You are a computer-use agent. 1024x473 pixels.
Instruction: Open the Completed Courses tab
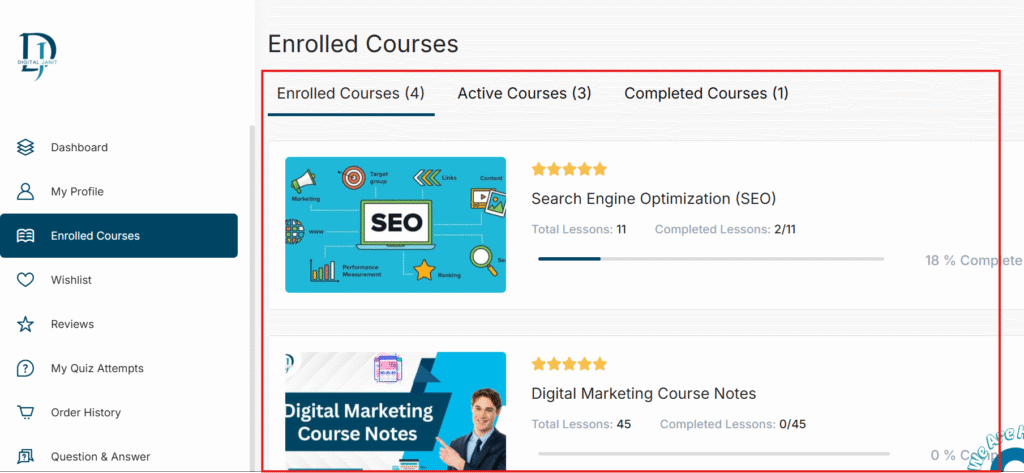(x=706, y=94)
